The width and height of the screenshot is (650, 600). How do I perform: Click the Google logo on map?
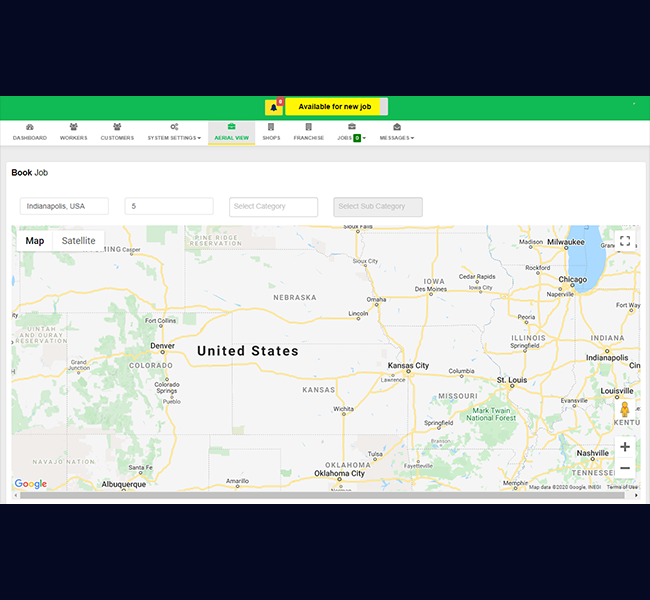click(31, 484)
